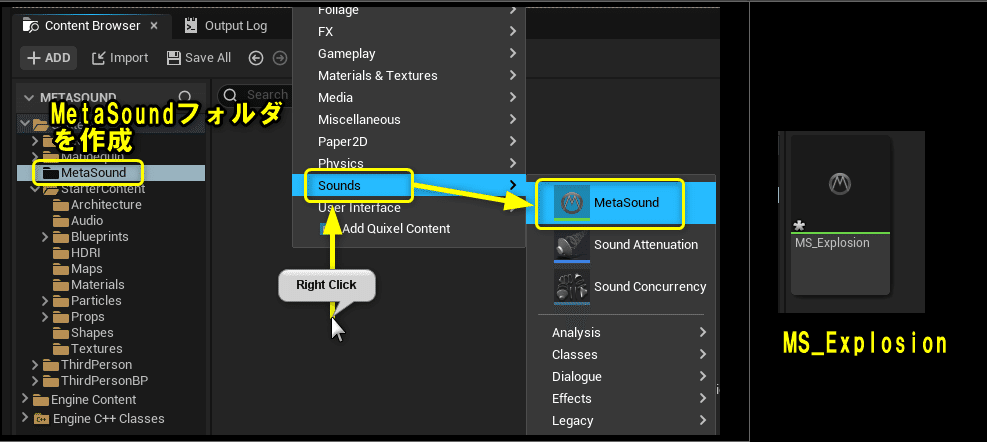Screen dimensions: 987x442
Task: Select the Maps folder
Action: tap(87, 269)
